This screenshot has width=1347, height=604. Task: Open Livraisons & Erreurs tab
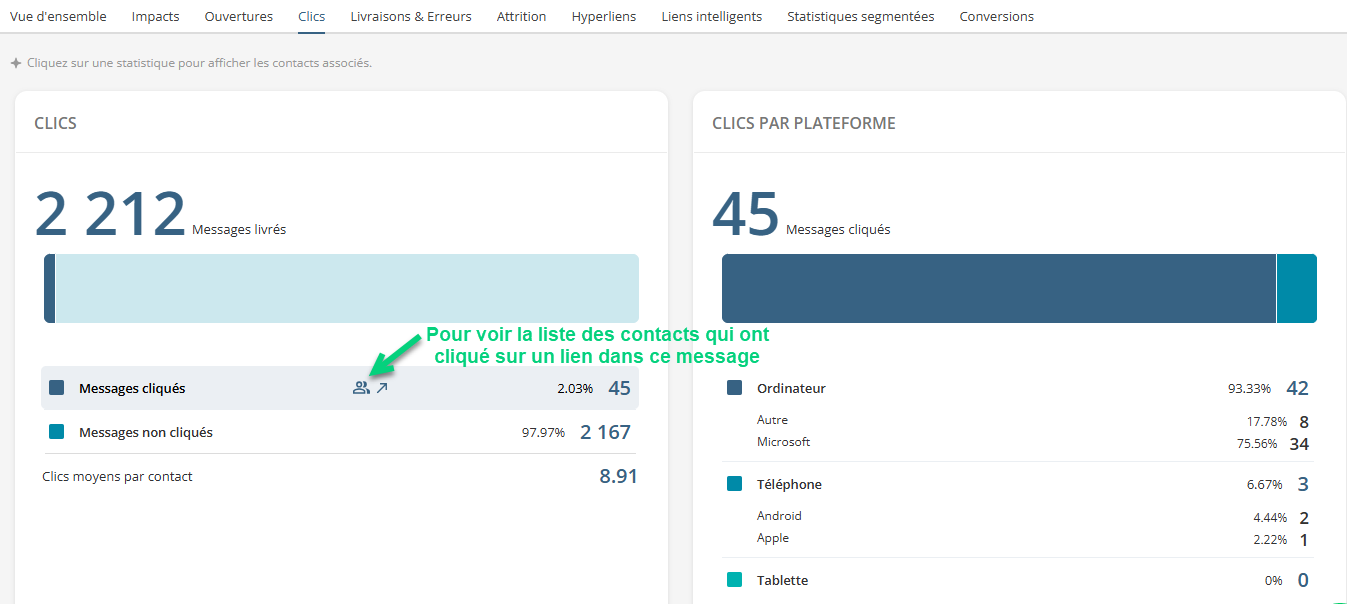(x=411, y=16)
